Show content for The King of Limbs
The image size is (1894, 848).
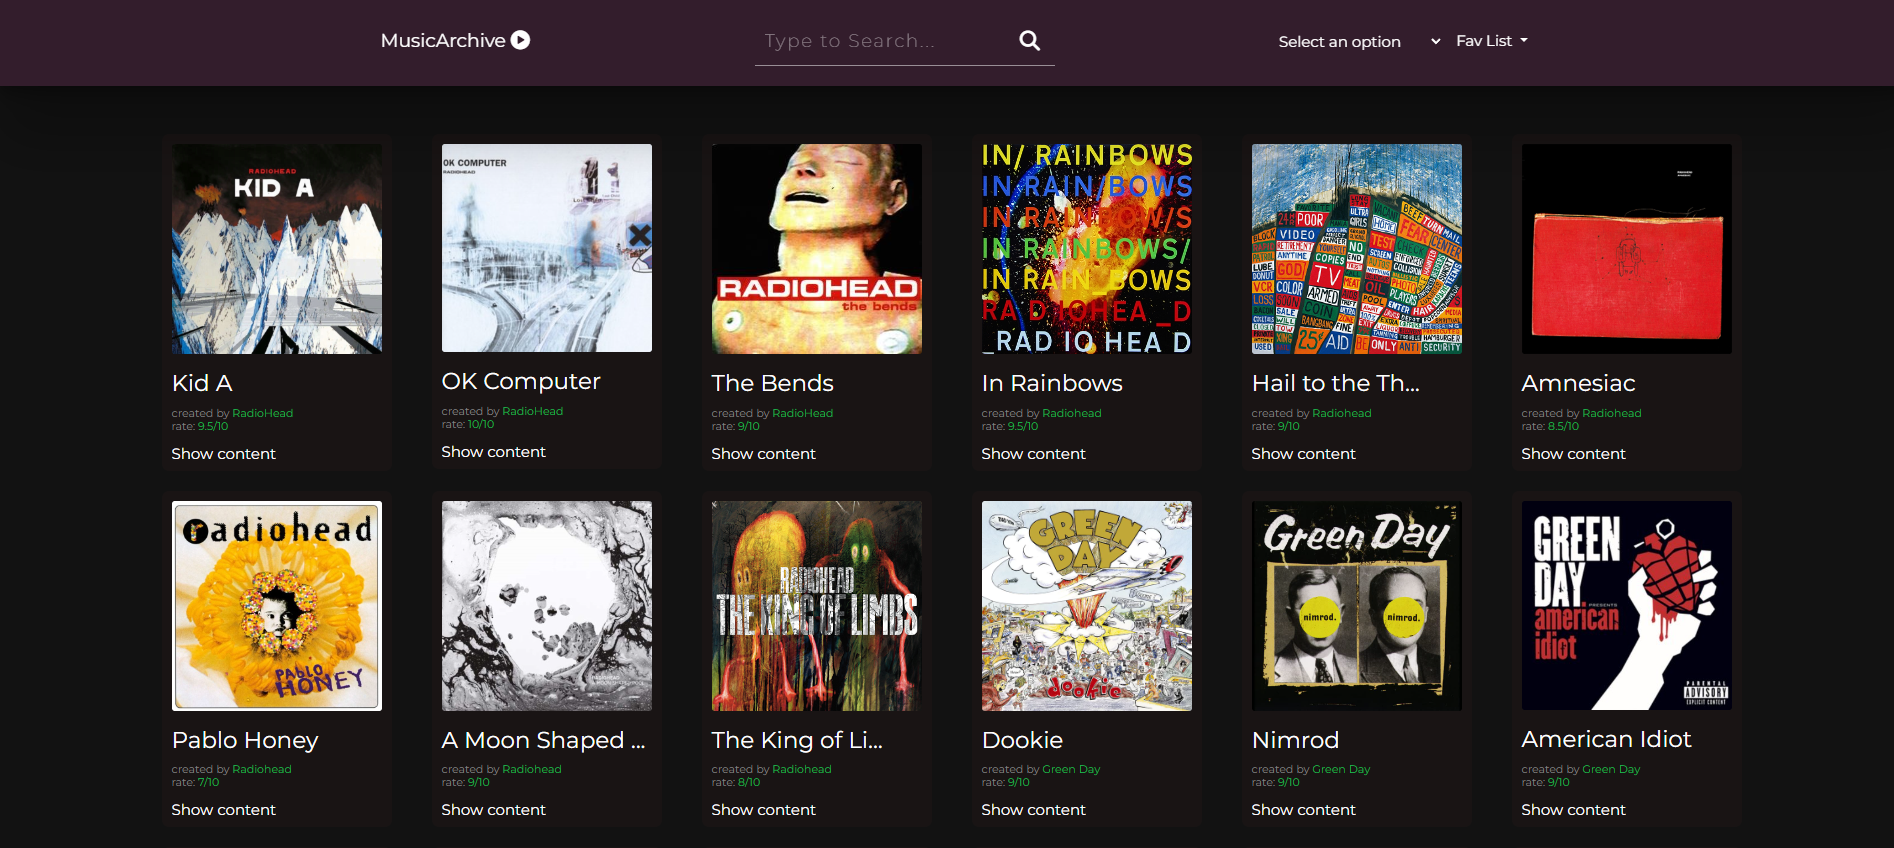(x=763, y=810)
